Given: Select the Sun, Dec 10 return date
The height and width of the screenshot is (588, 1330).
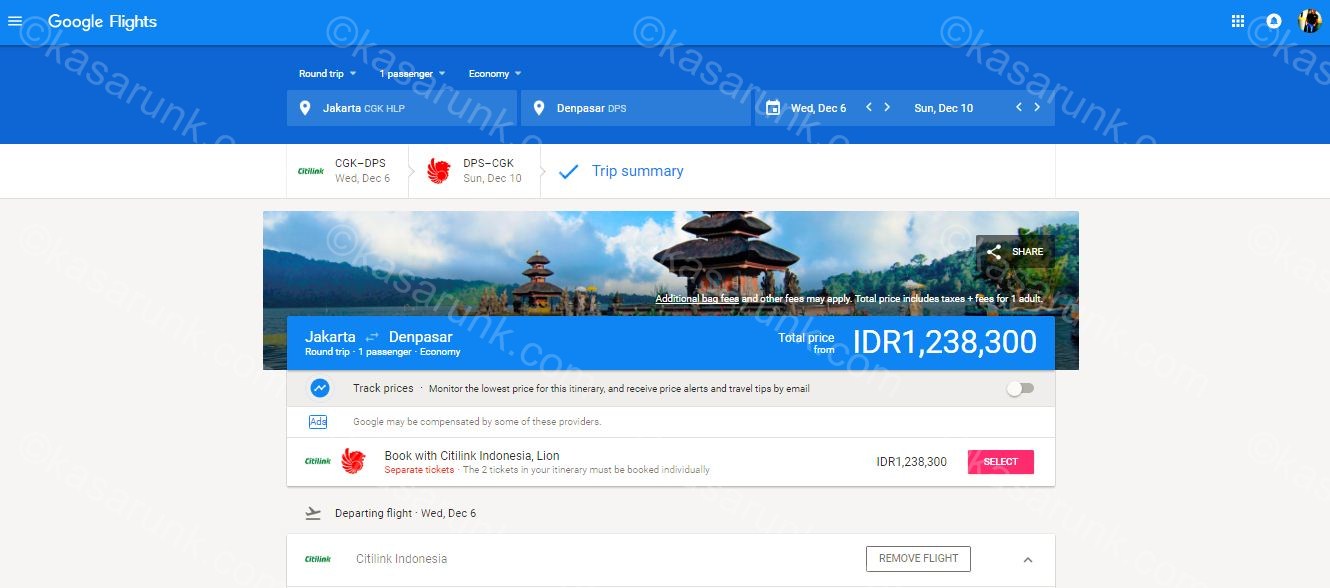Looking at the screenshot, I should [943, 108].
